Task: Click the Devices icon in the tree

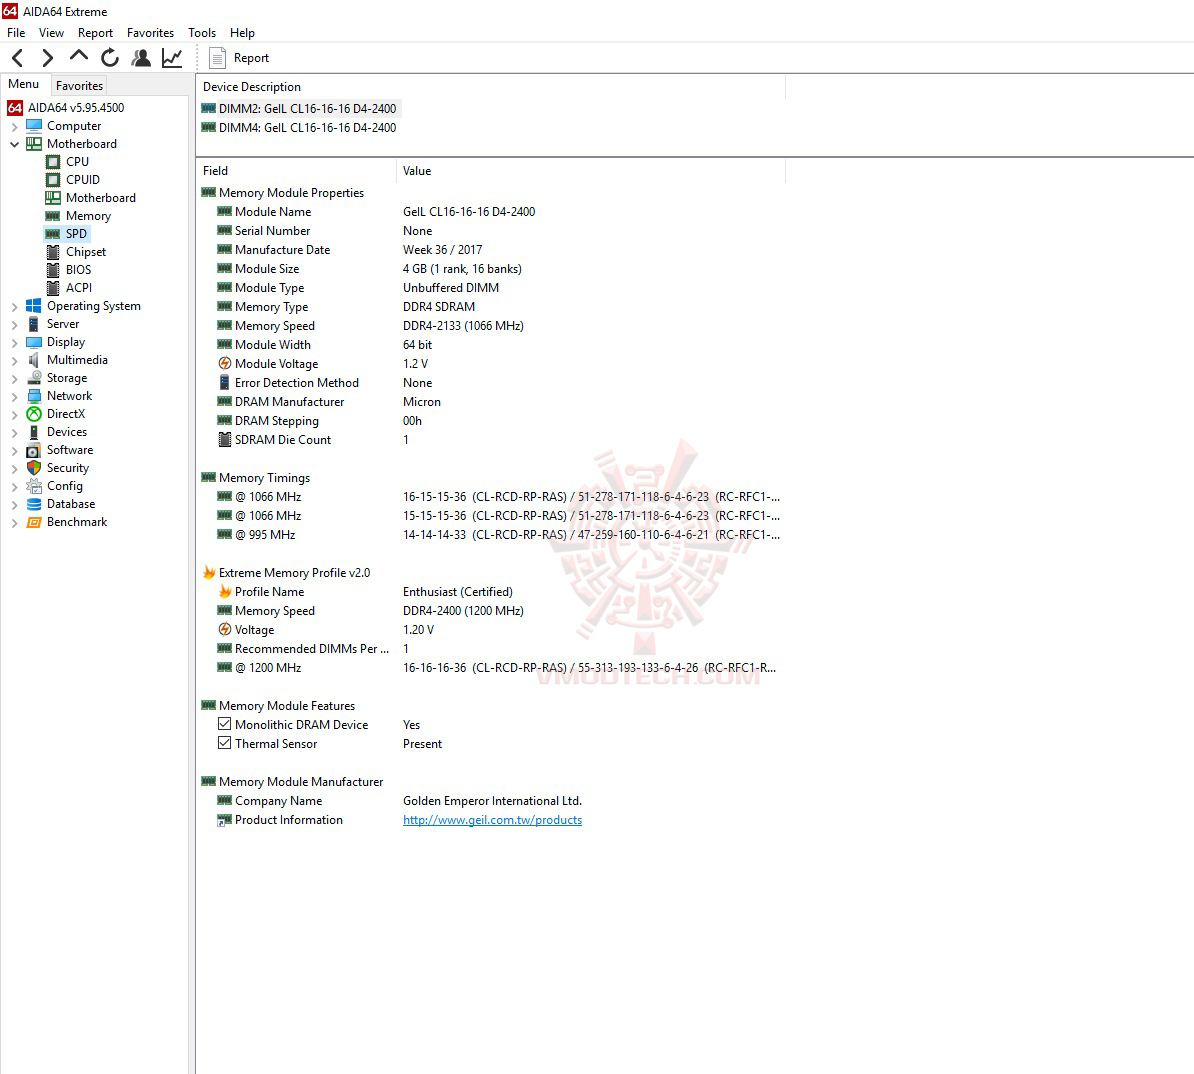Action: 34,432
